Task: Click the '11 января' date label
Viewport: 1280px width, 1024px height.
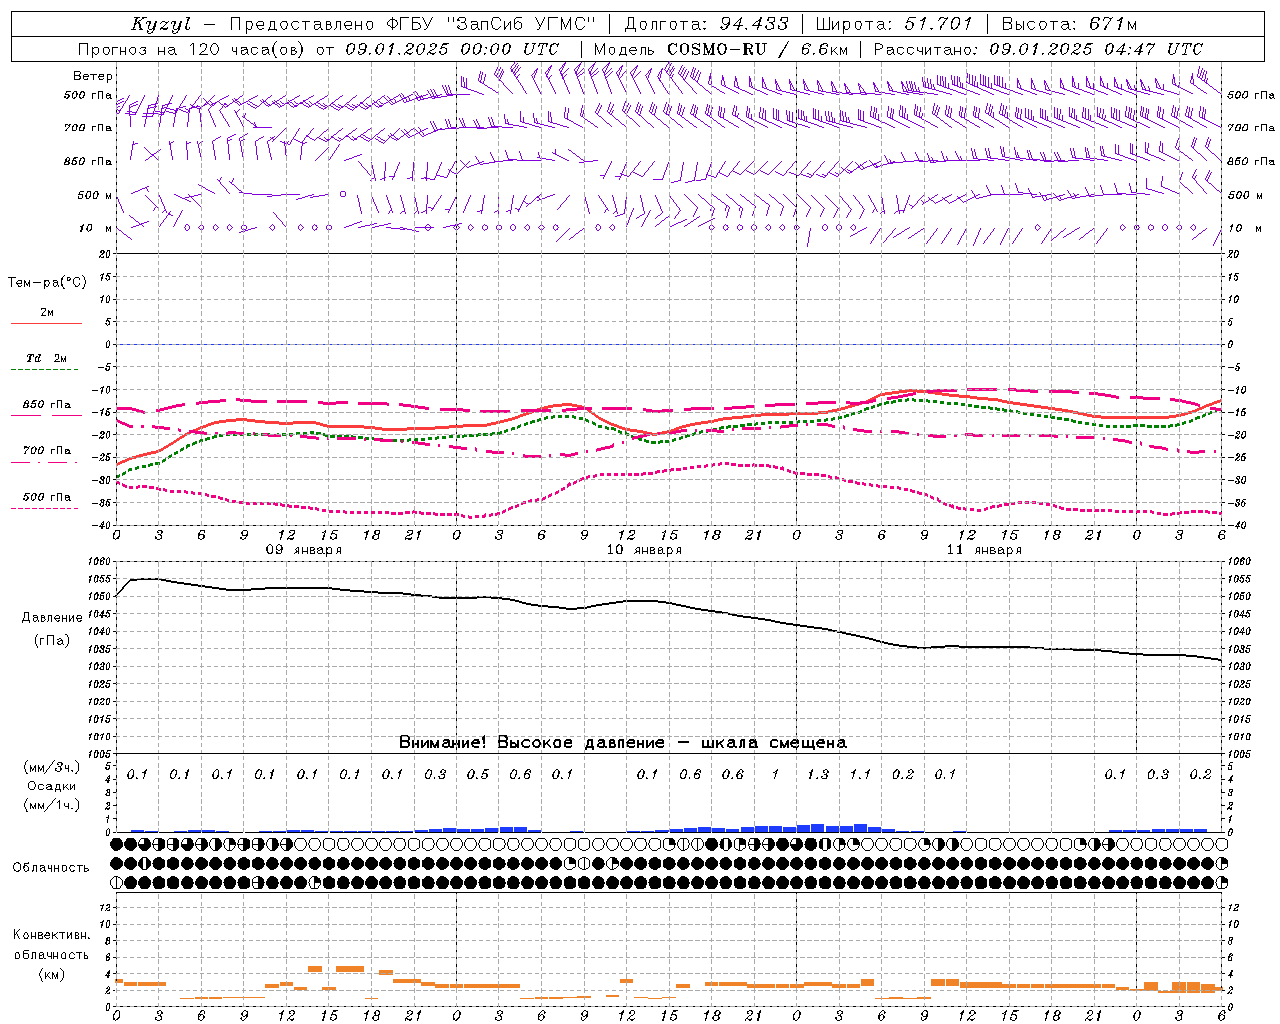Action: [x=984, y=550]
